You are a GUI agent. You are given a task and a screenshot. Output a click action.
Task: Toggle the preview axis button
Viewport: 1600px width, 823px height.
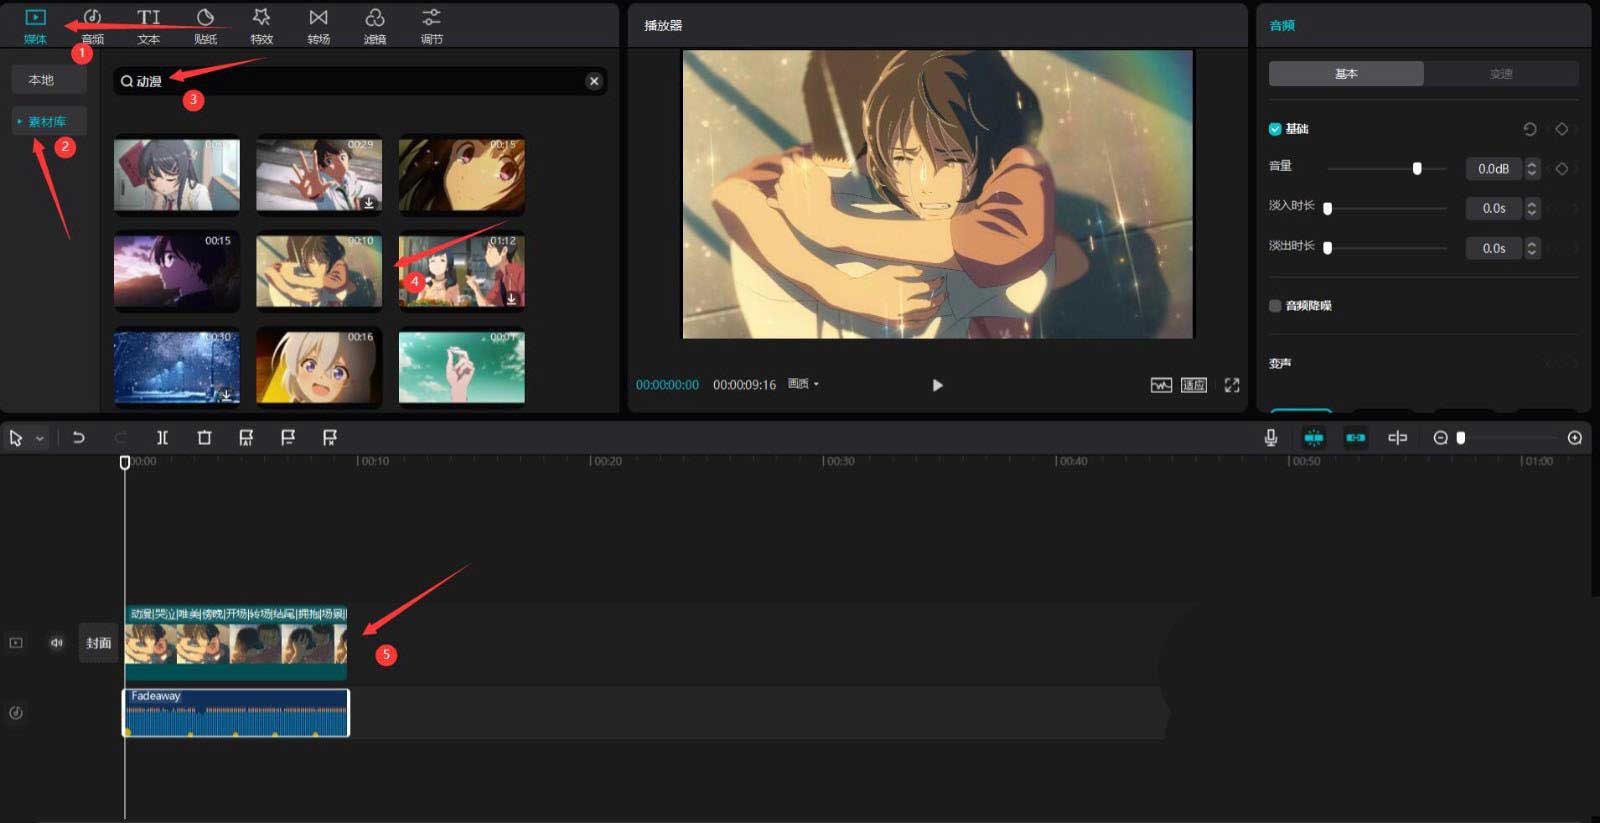[1398, 438]
